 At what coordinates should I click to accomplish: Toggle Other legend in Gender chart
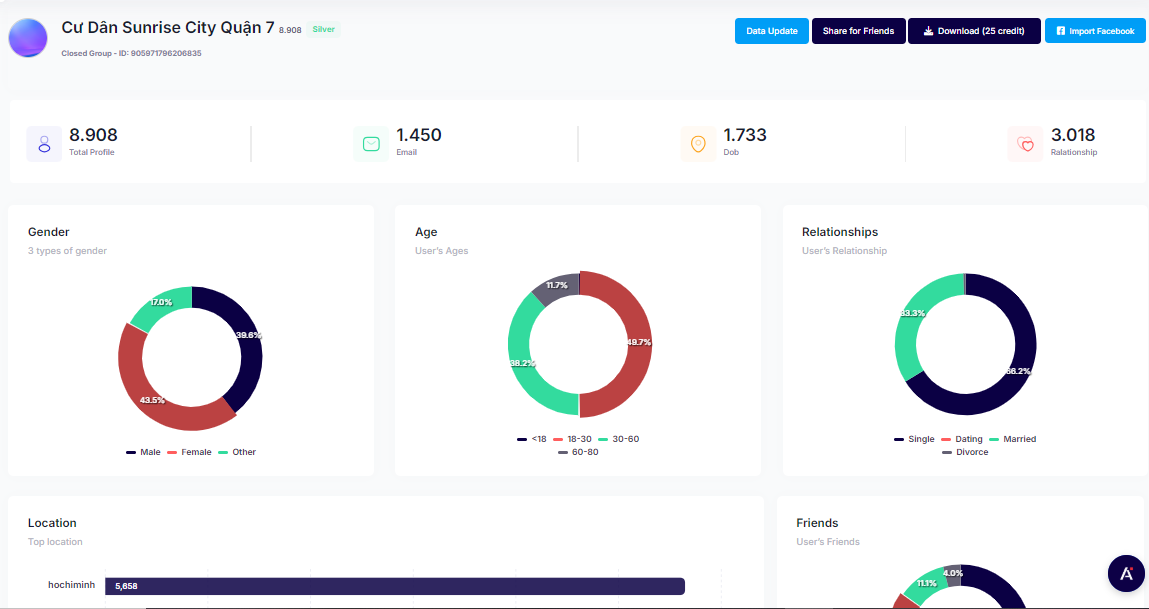tap(237, 452)
